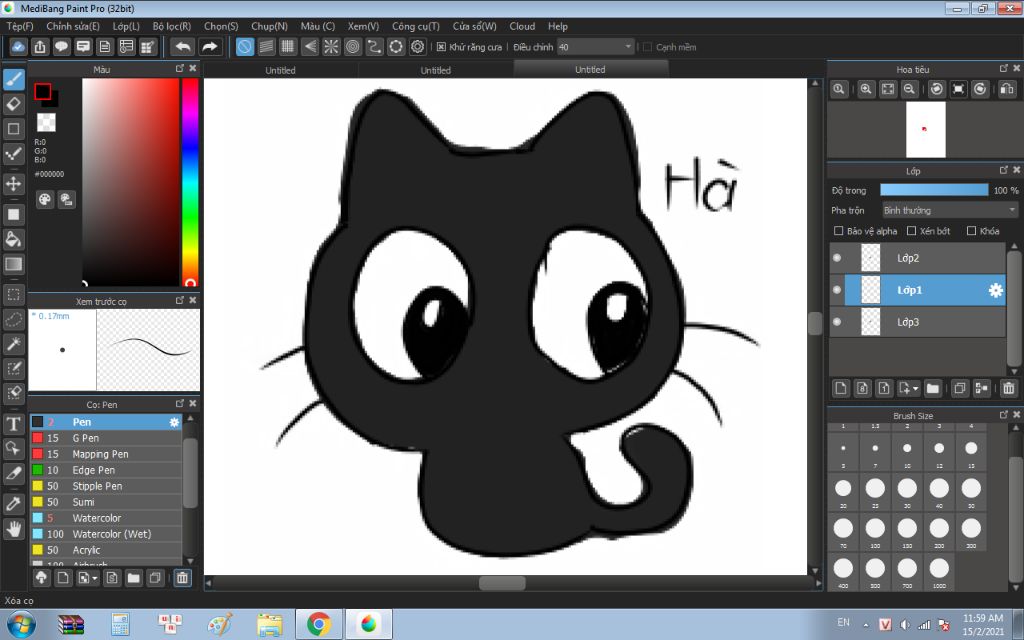Click the canvas horizontal scrollbar thumb

502,583
